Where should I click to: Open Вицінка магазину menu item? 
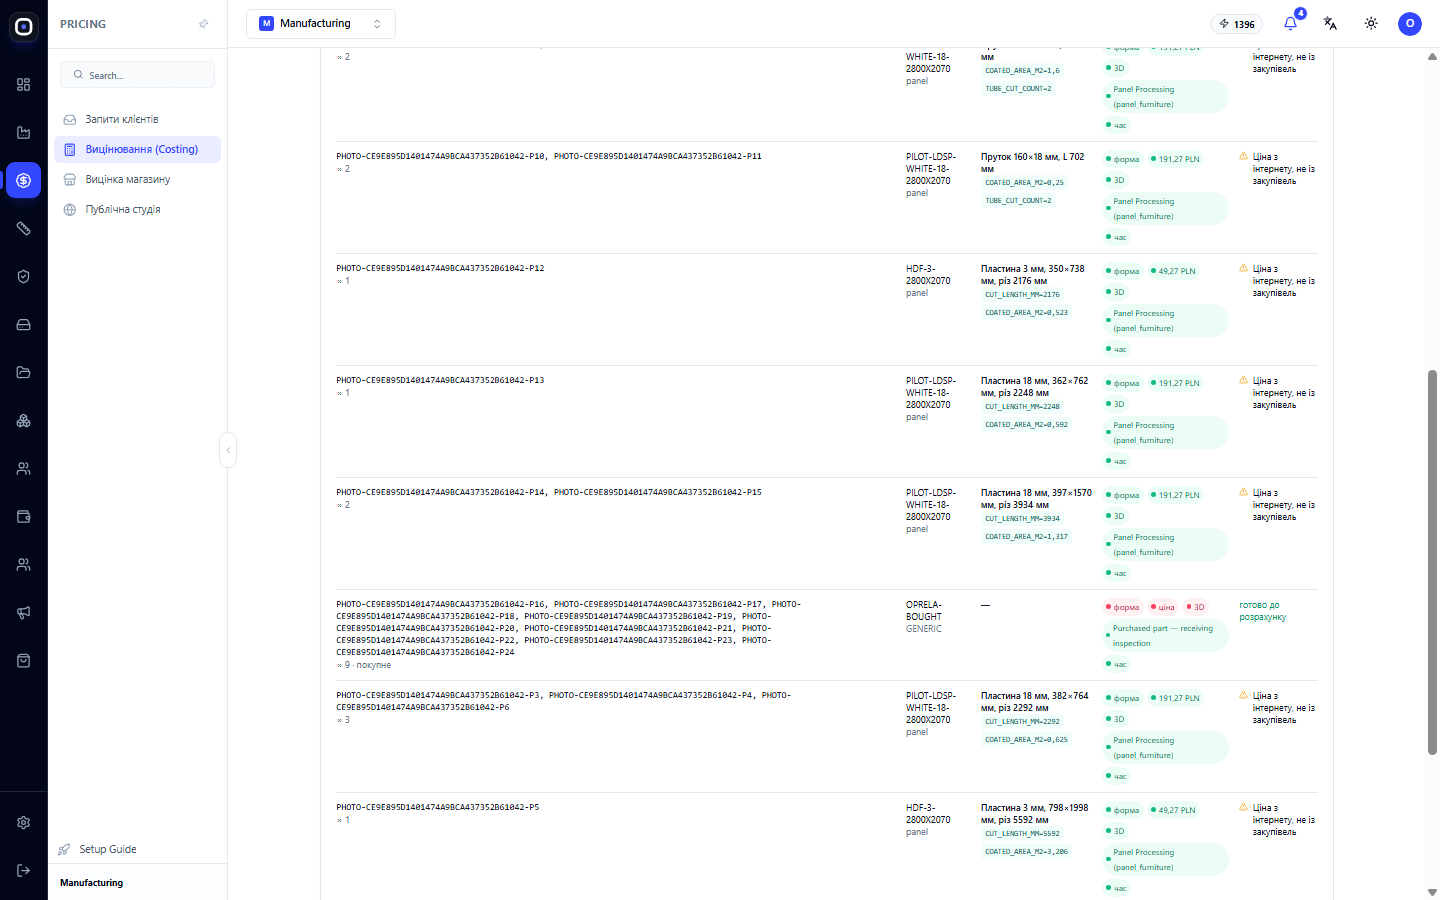(138, 179)
